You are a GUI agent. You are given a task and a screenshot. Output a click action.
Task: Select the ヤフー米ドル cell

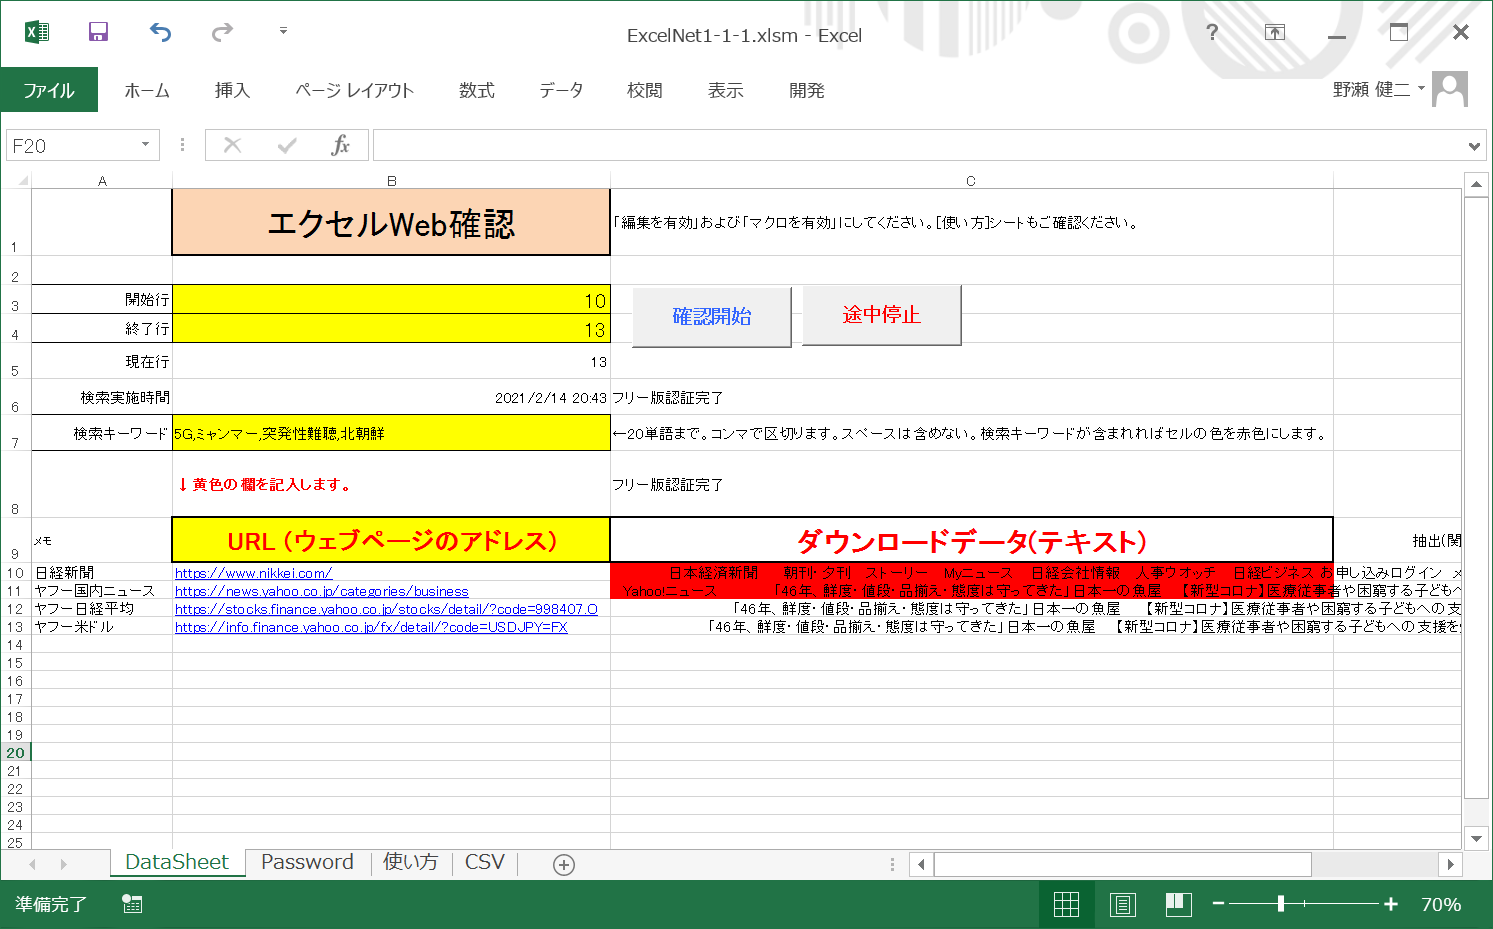102,627
